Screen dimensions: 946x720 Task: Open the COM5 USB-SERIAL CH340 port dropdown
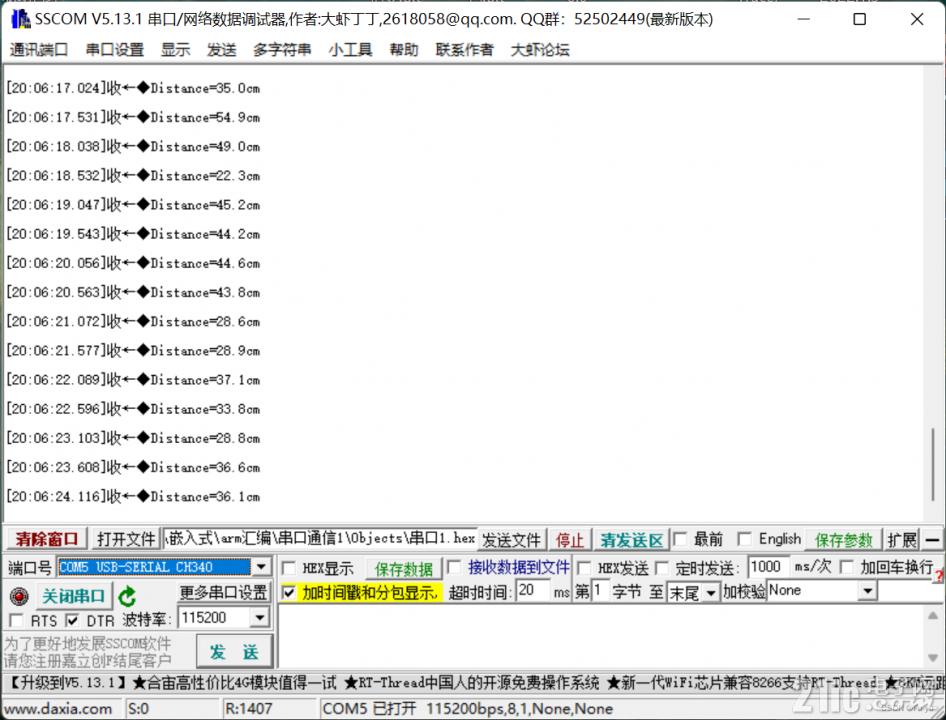(261, 567)
